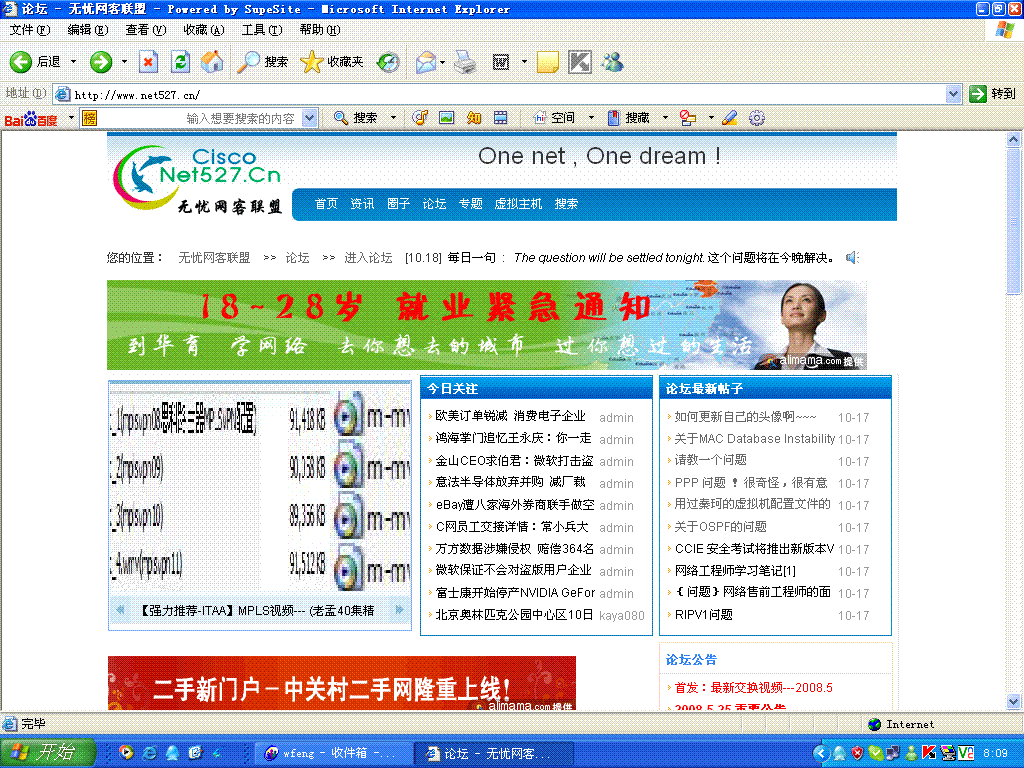Click the Baidu logo in toolbar
The width and height of the screenshot is (1024, 768).
point(31,119)
